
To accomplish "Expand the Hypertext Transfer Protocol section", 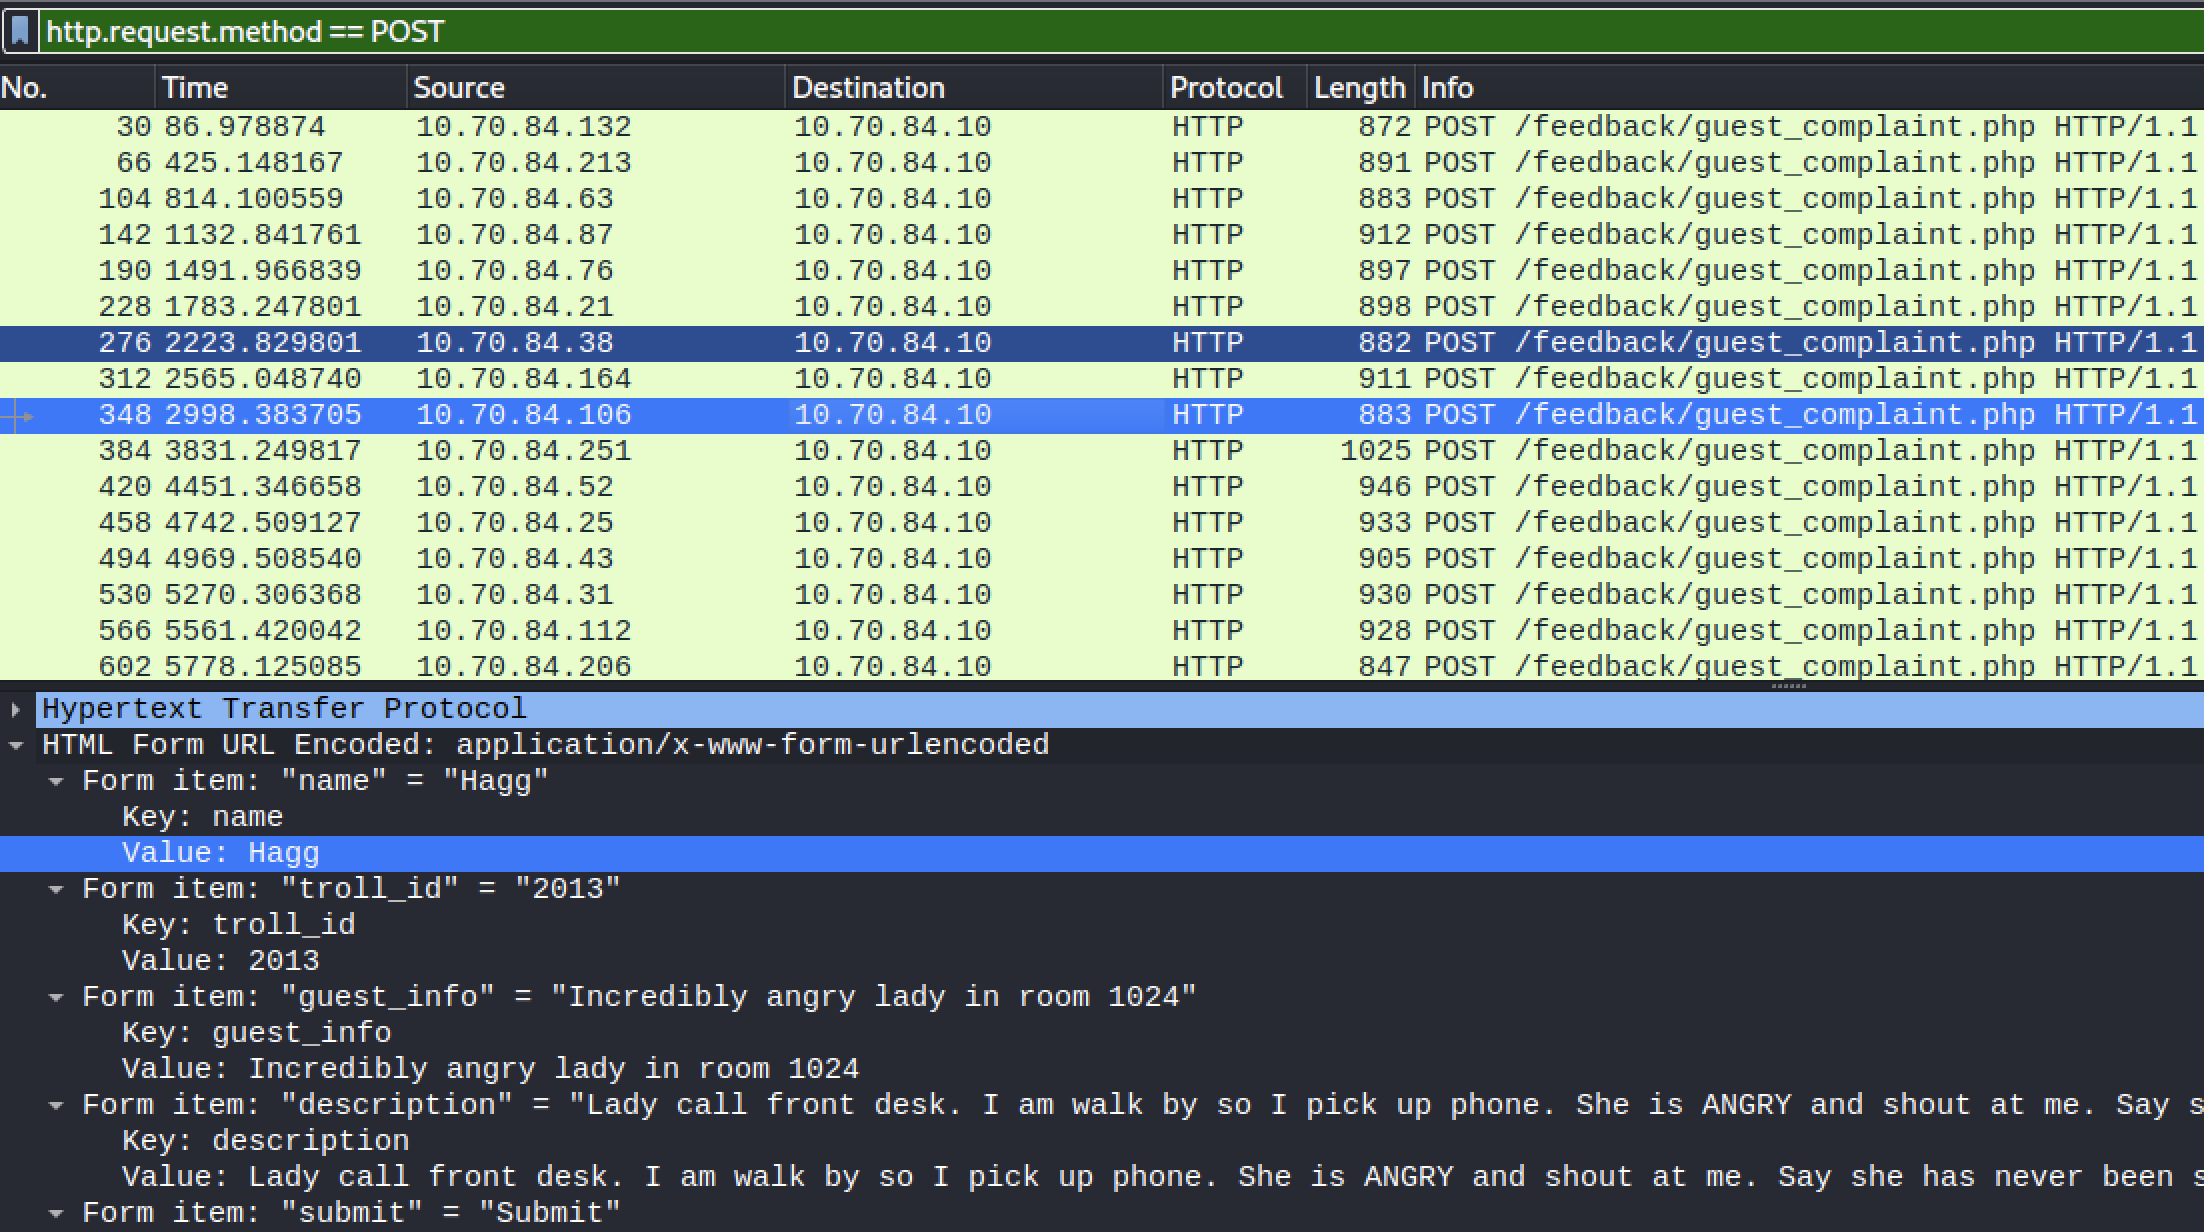I will coord(16,709).
